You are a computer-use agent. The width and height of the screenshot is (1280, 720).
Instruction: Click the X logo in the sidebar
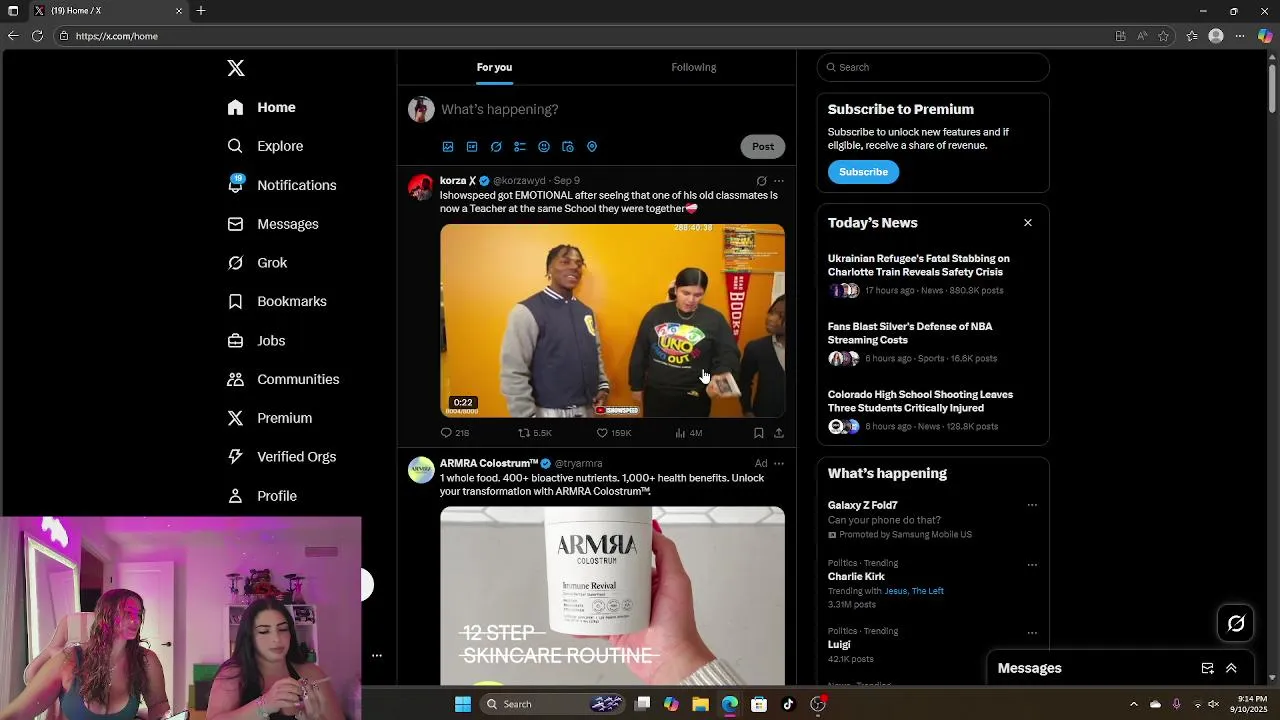pos(236,68)
